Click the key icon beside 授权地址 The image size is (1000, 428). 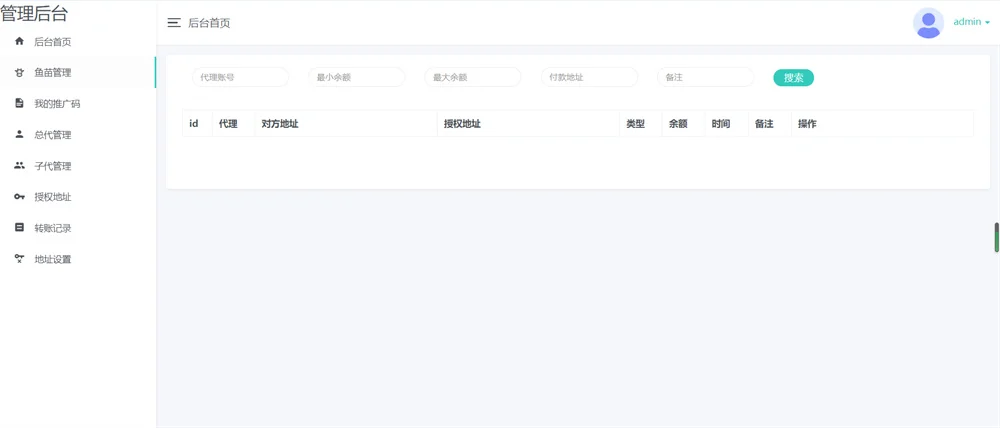[19, 197]
